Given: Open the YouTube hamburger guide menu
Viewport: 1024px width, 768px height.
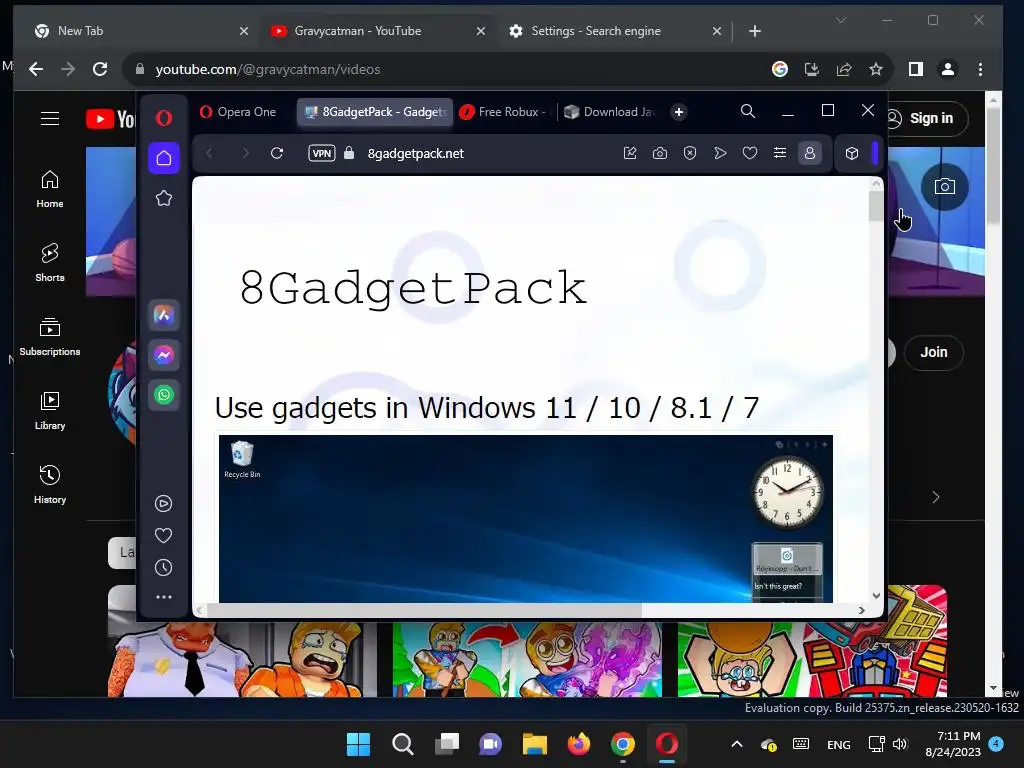Looking at the screenshot, I should pos(50,118).
